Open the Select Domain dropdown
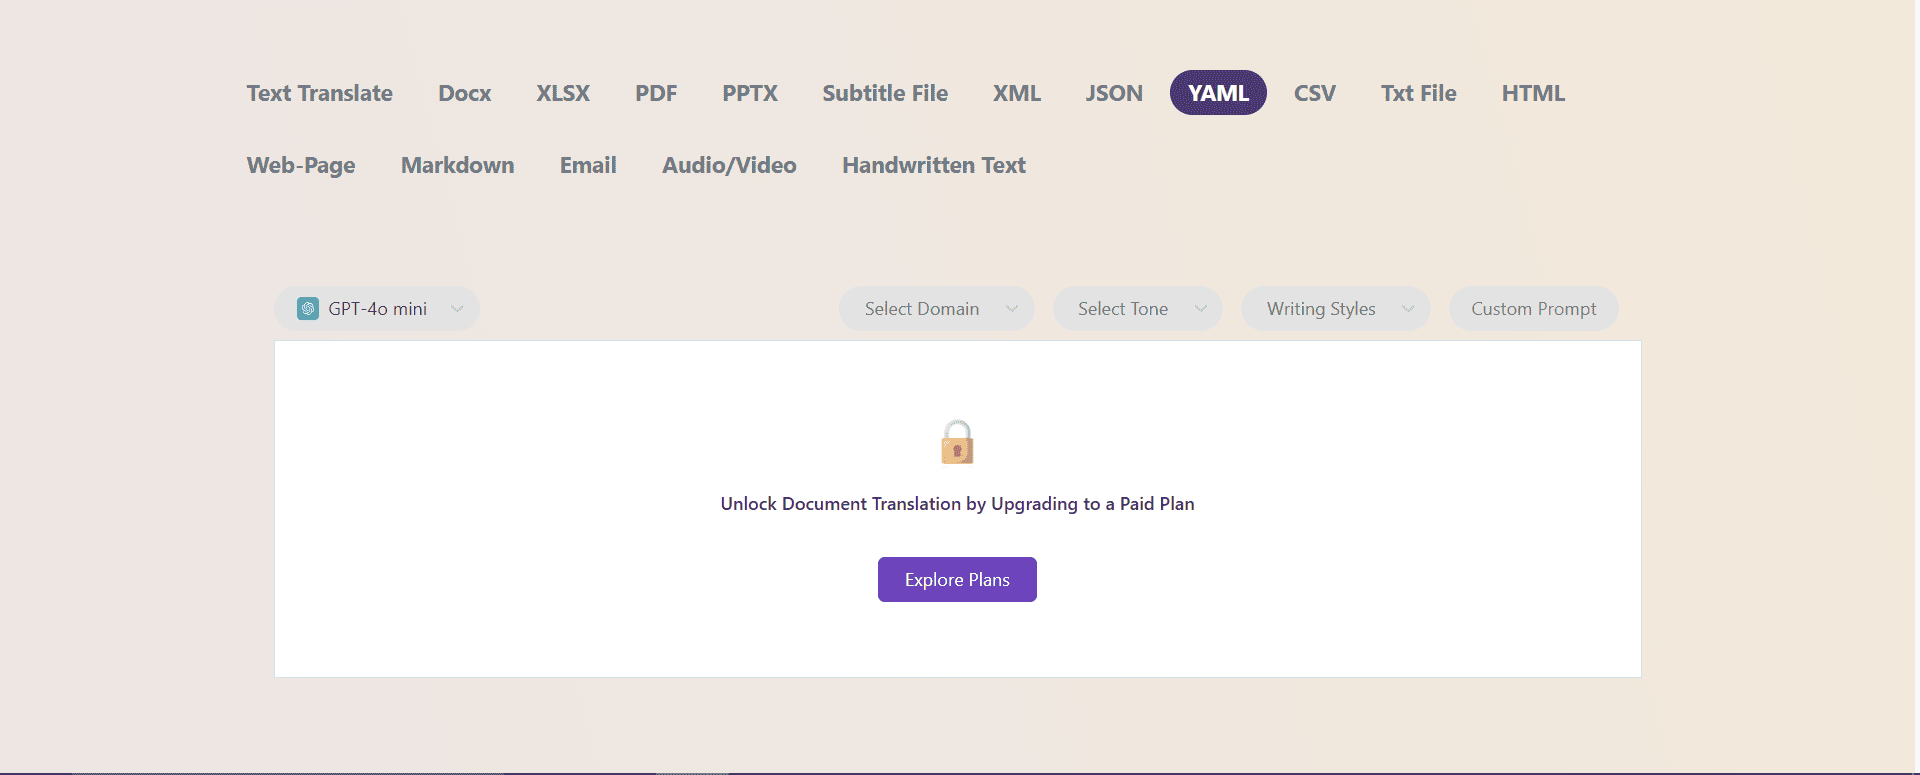The height and width of the screenshot is (775, 1920). 936,309
